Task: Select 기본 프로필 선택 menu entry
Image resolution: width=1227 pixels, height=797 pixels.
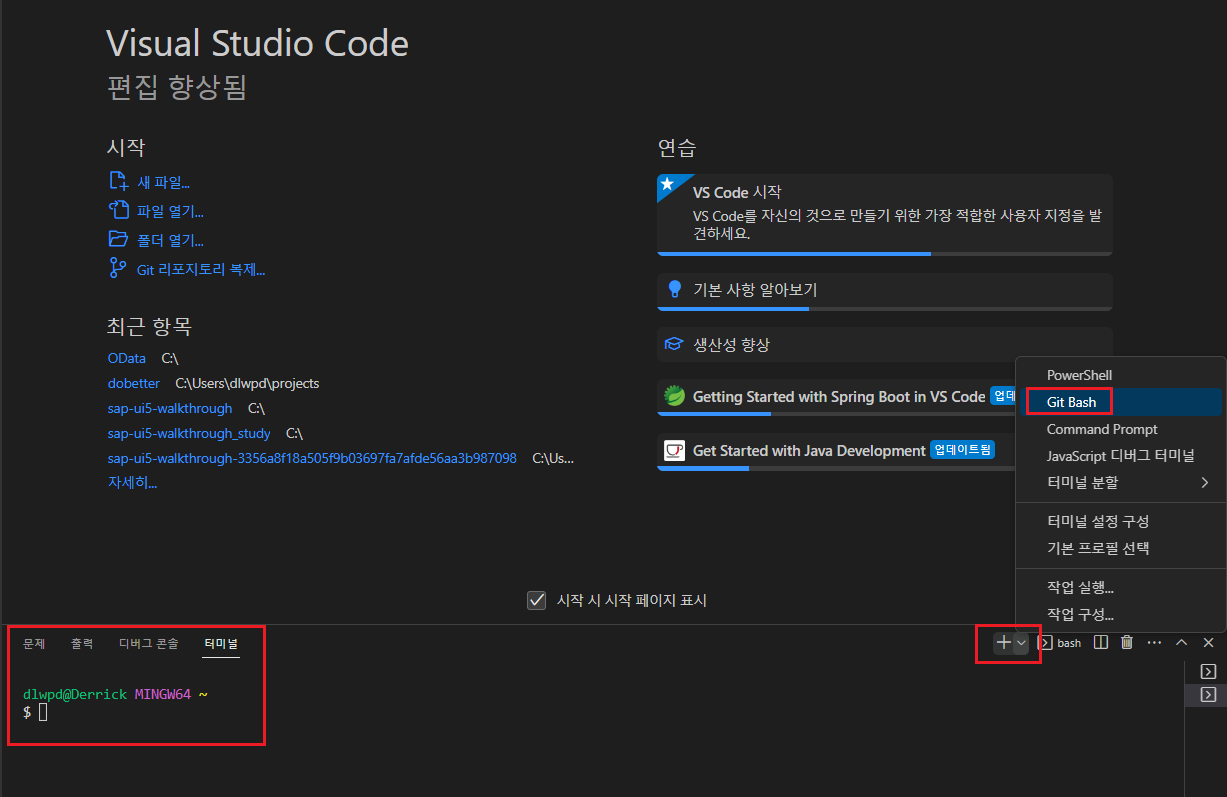Action: (x=1120, y=548)
